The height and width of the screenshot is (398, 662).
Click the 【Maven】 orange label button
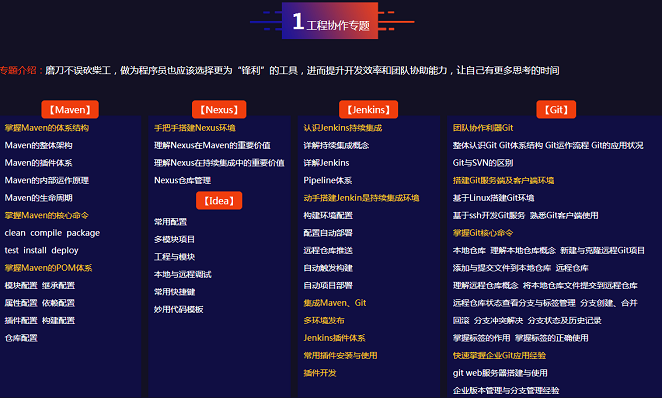point(70,110)
